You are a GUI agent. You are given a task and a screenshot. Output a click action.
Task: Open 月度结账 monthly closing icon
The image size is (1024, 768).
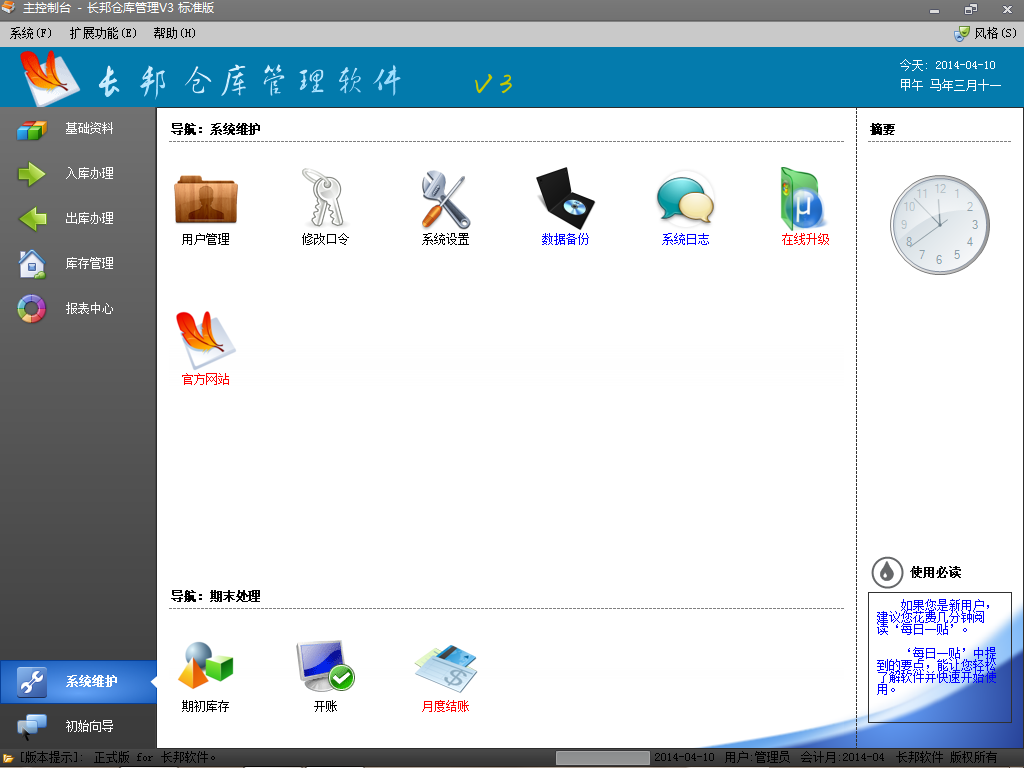tap(445, 668)
